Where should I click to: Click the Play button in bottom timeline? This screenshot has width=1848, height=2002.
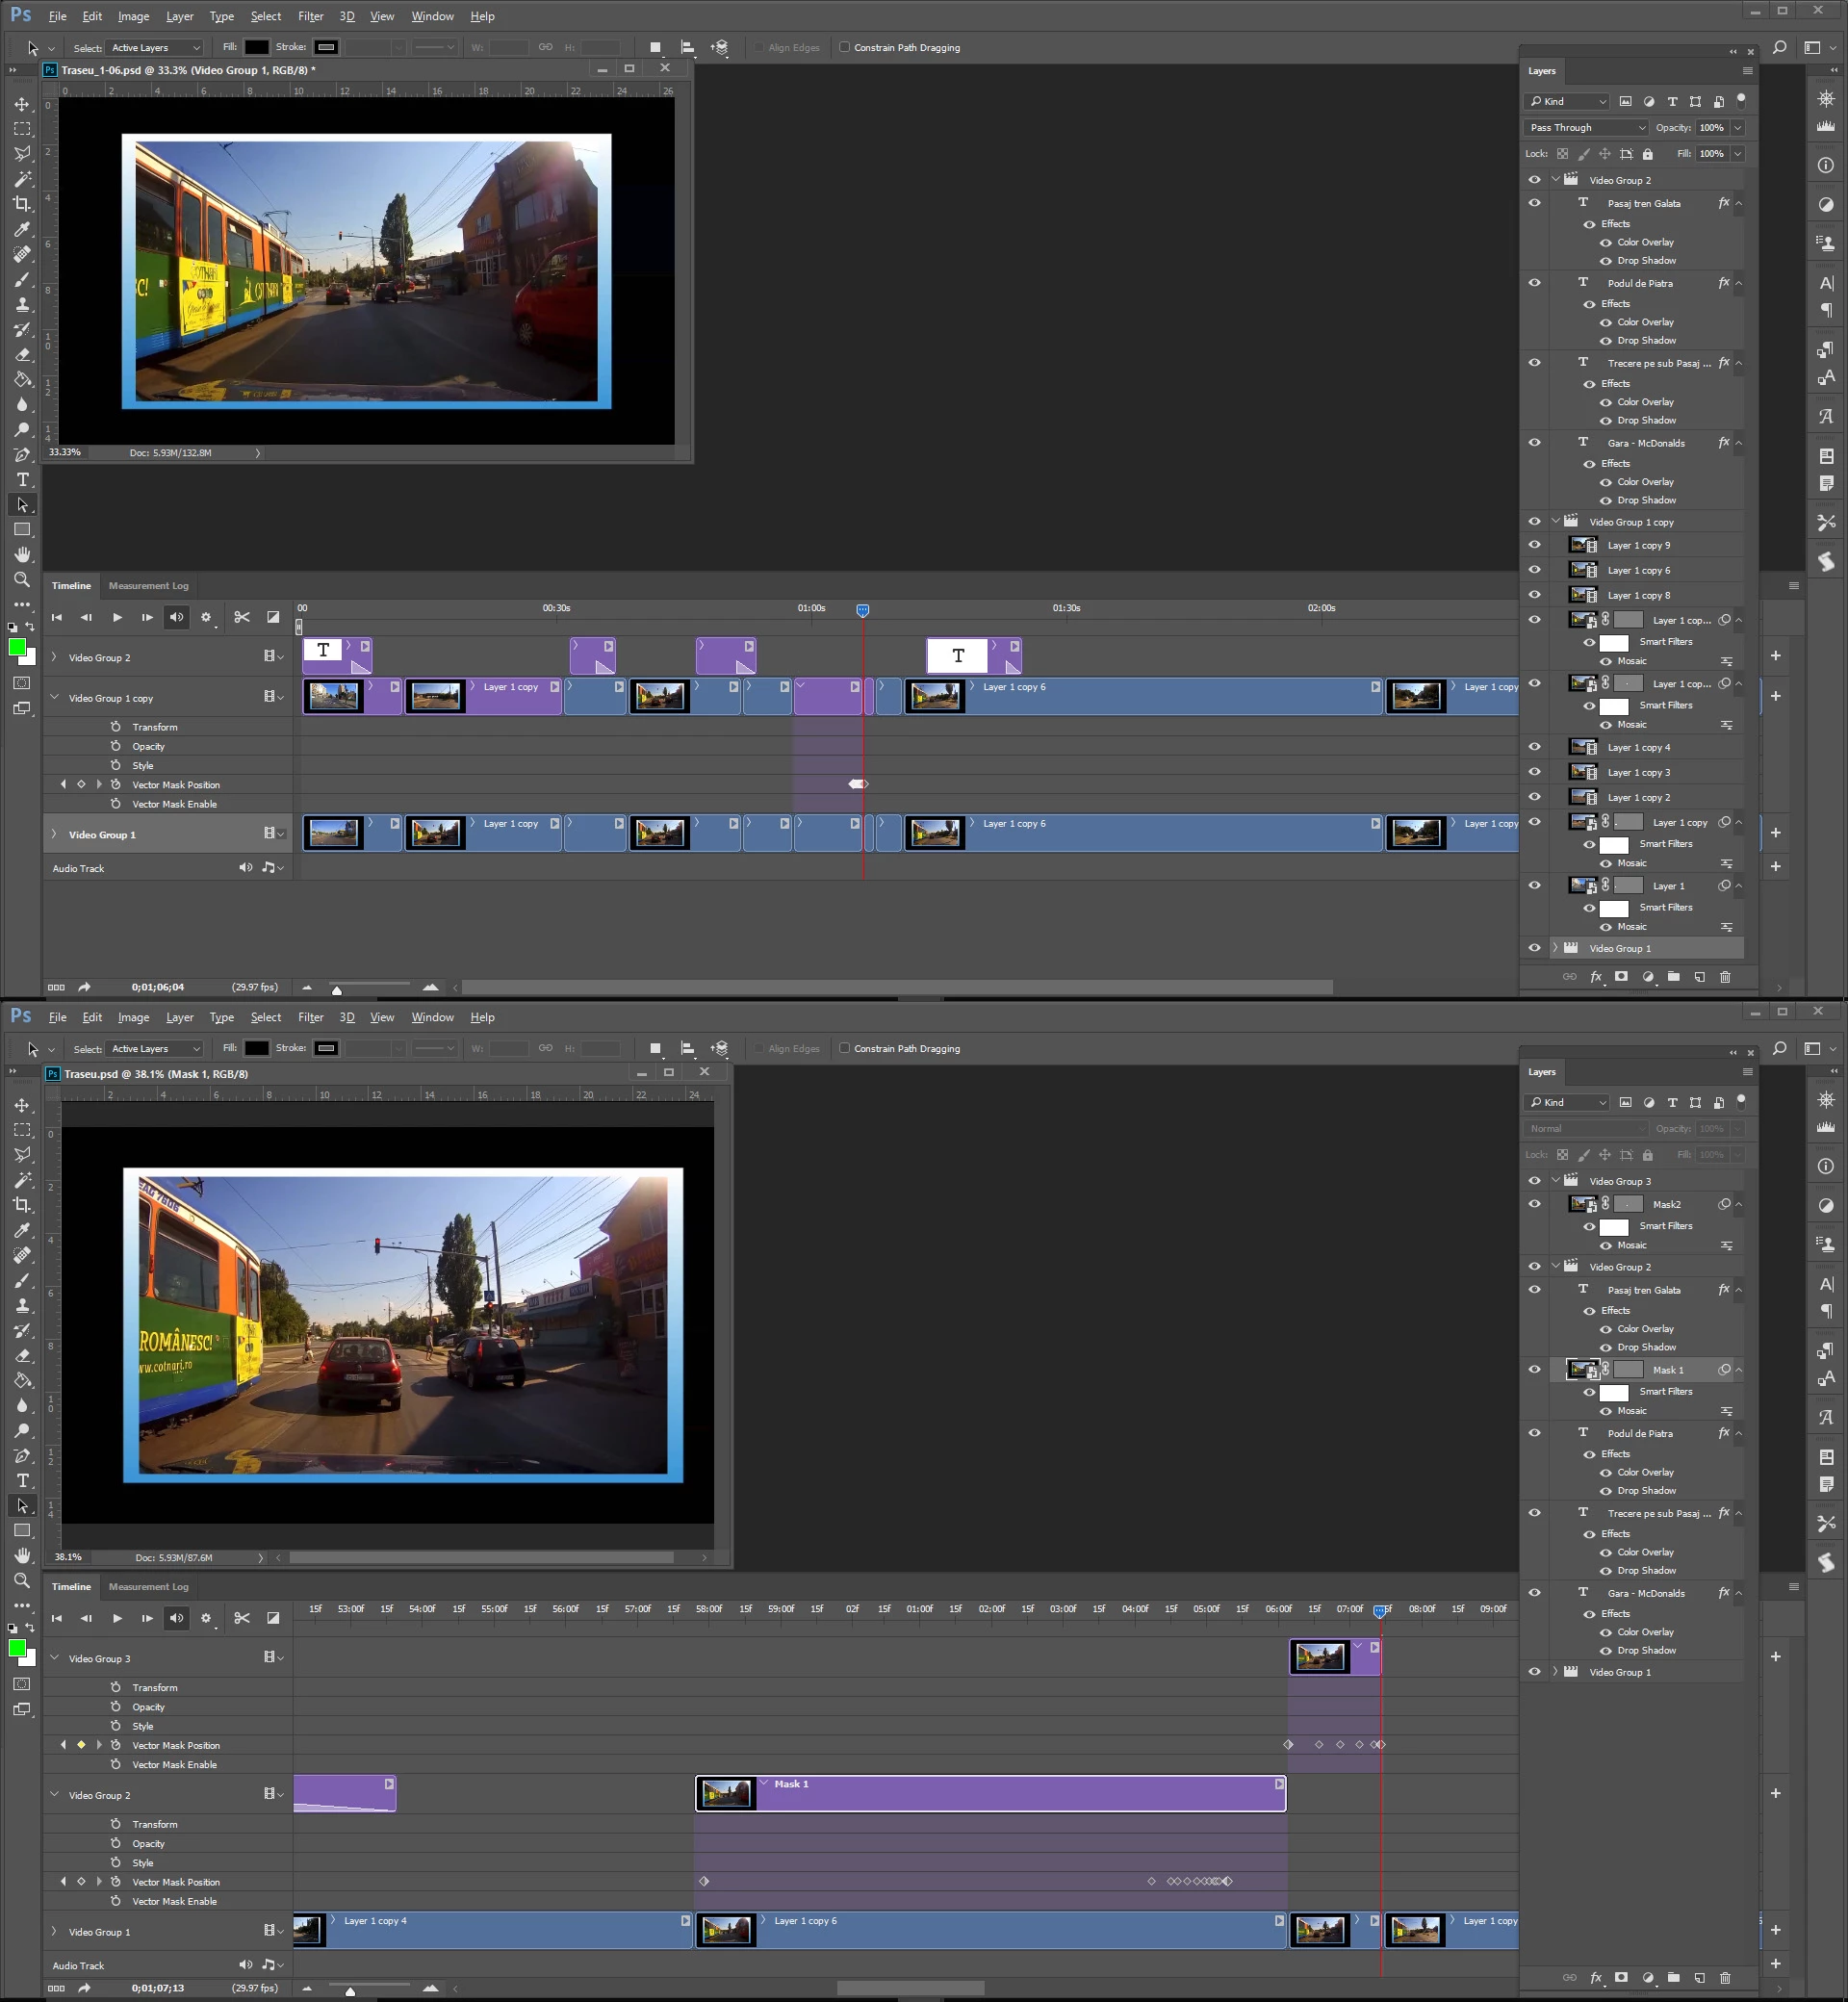click(117, 1618)
